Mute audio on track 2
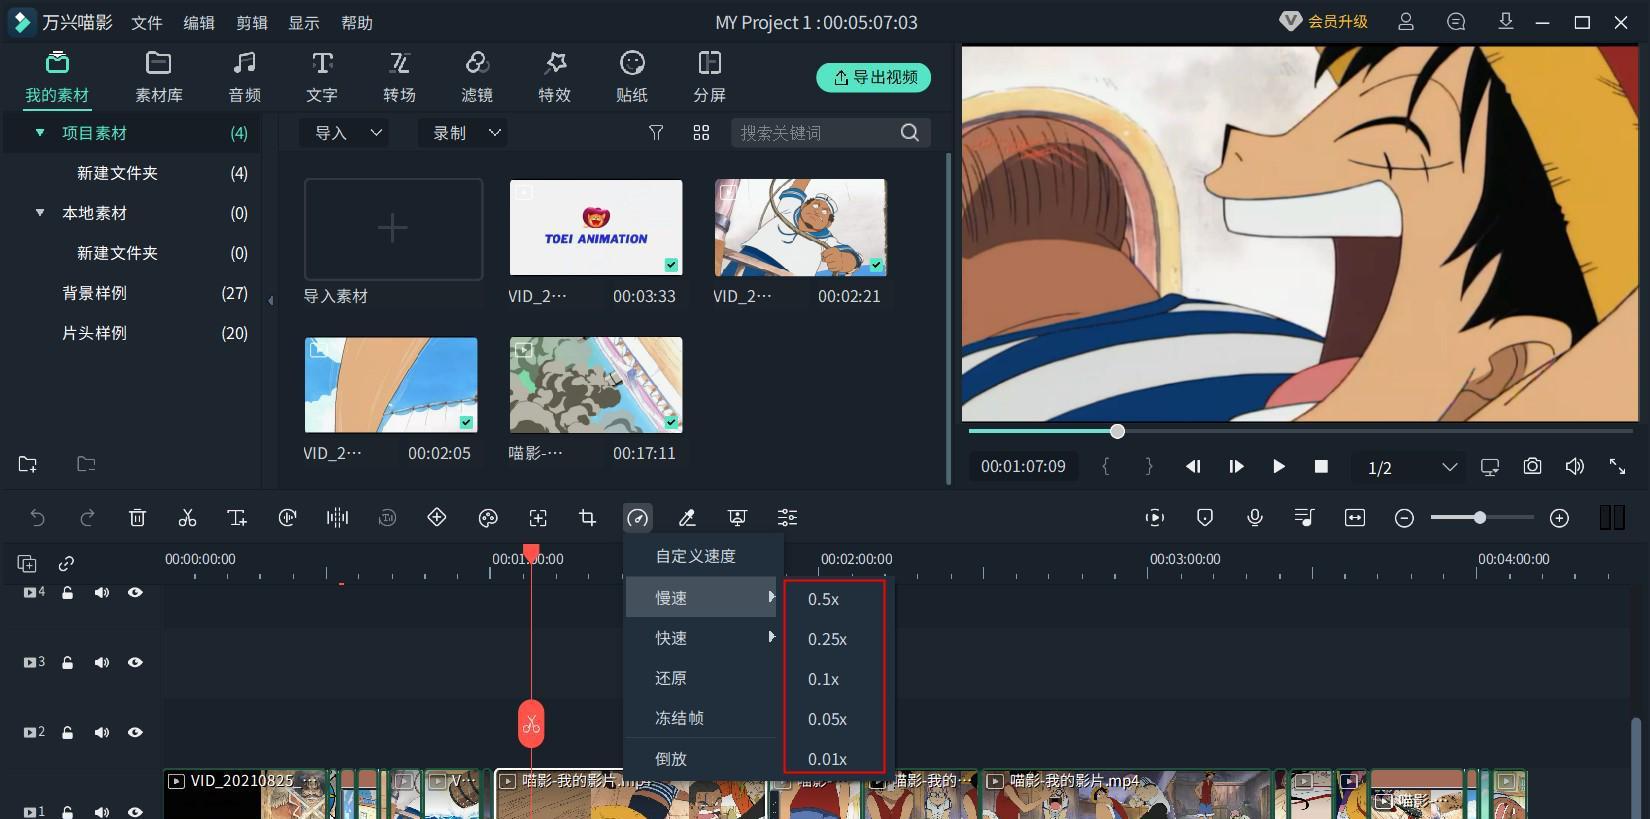This screenshot has height=819, width=1650. point(102,732)
